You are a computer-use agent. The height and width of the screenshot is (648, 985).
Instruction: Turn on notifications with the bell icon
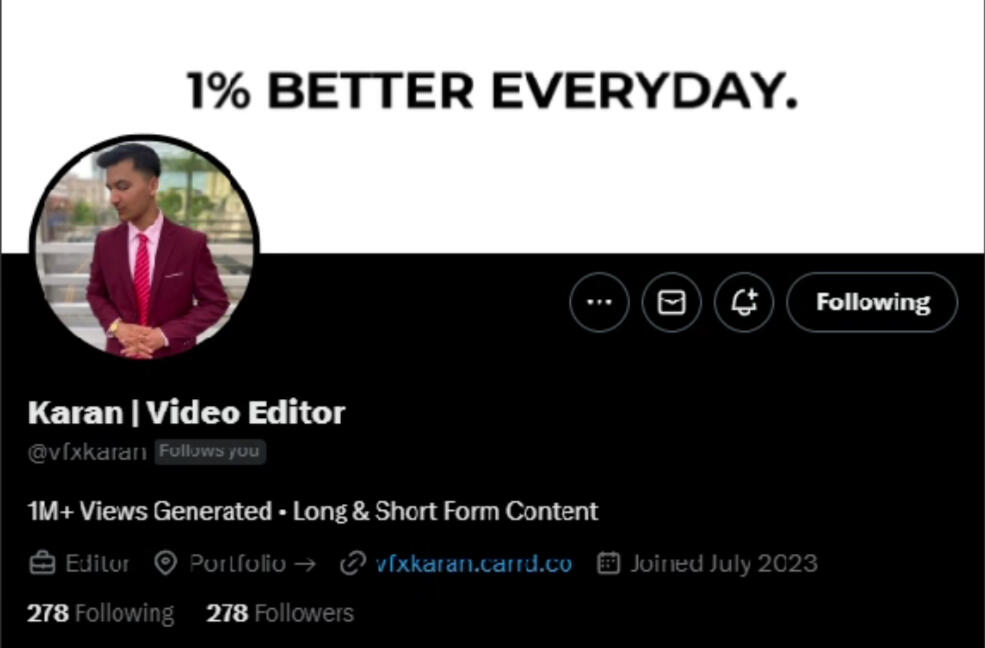[744, 302]
